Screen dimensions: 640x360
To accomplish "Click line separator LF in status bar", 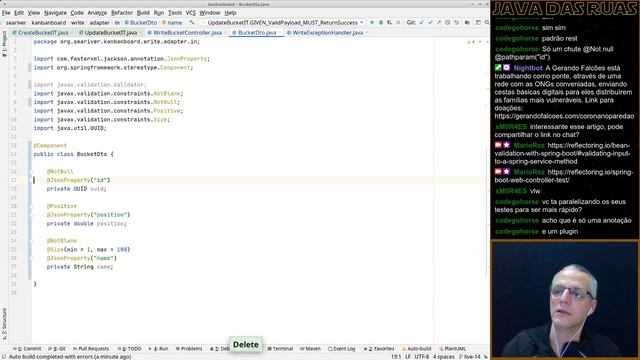I will (x=407, y=357).
